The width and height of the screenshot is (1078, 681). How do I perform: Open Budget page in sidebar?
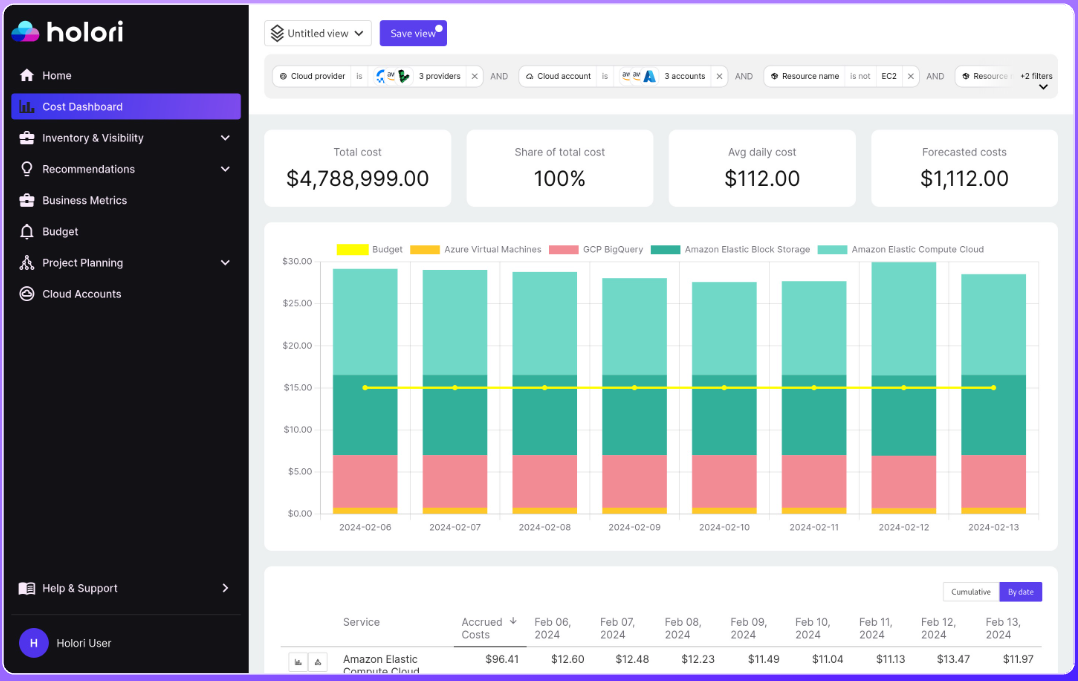pyautogui.click(x=126, y=232)
